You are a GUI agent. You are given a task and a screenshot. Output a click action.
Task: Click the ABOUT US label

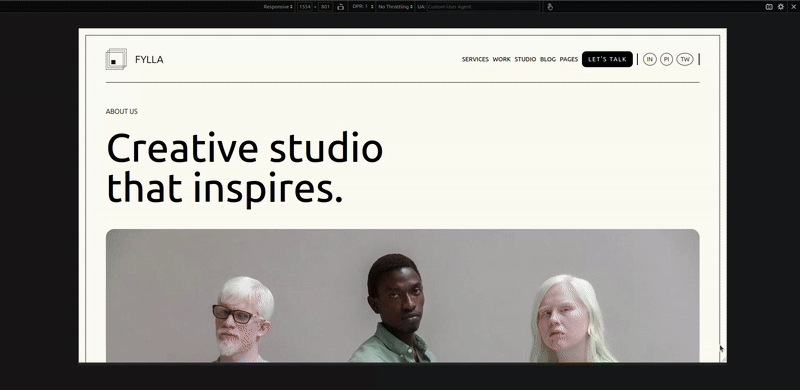pyautogui.click(x=121, y=111)
